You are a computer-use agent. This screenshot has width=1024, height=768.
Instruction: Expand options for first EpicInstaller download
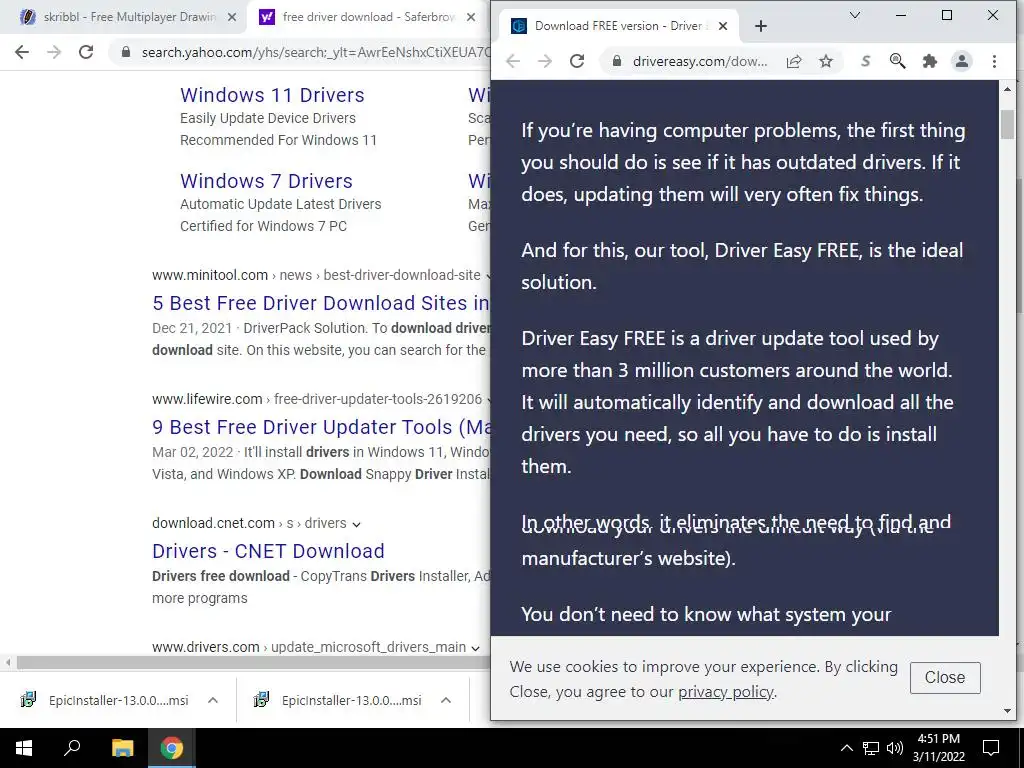click(x=213, y=701)
